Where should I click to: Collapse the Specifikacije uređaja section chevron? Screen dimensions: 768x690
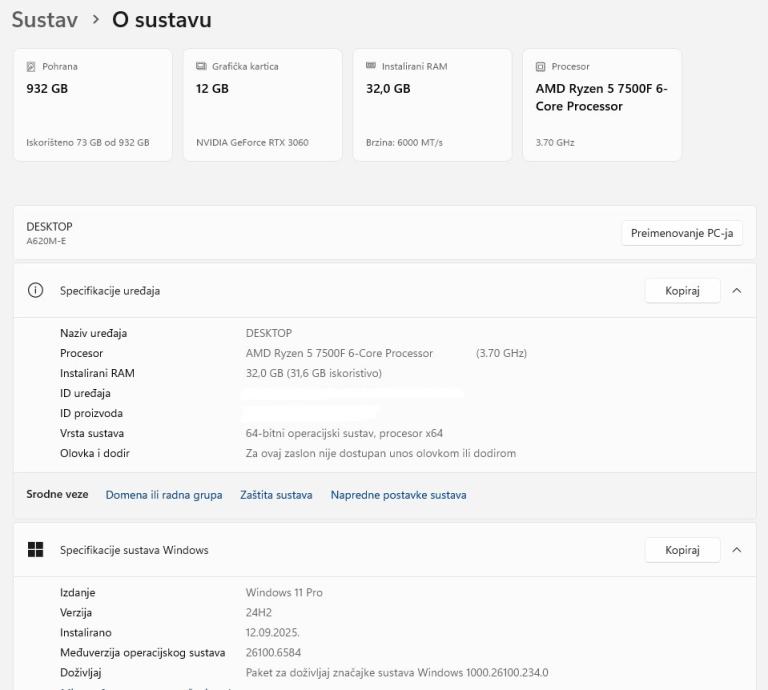pyautogui.click(x=737, y=291)
